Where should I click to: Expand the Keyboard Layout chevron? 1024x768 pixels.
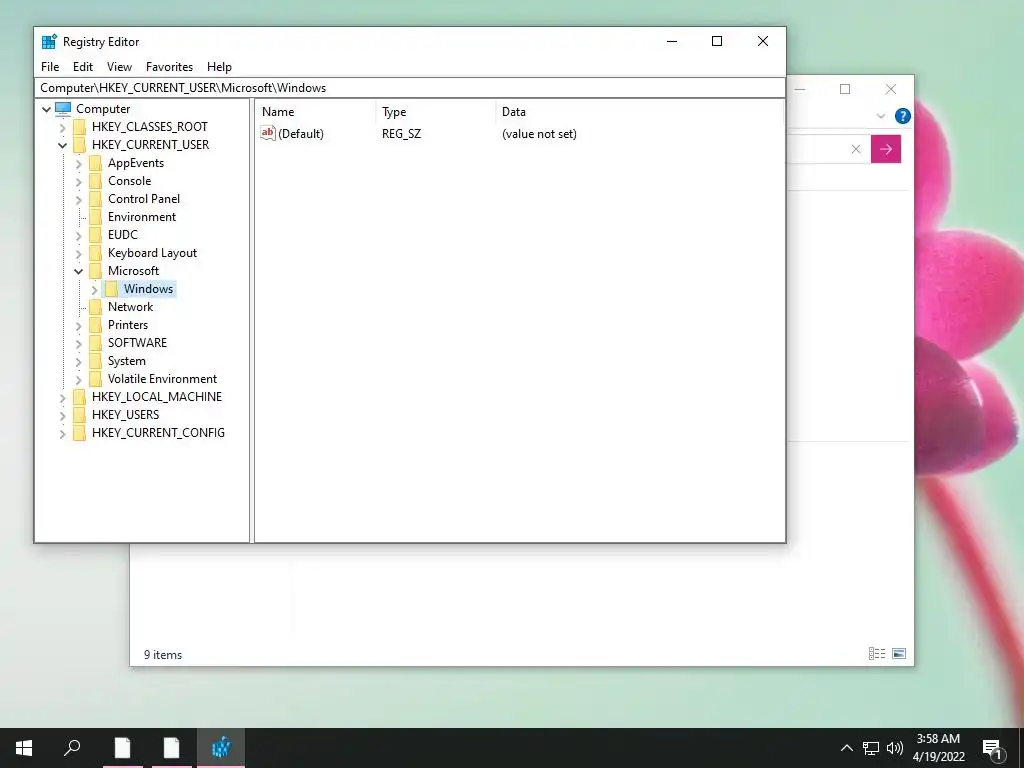pyautogui.click(x=79, y=253)
